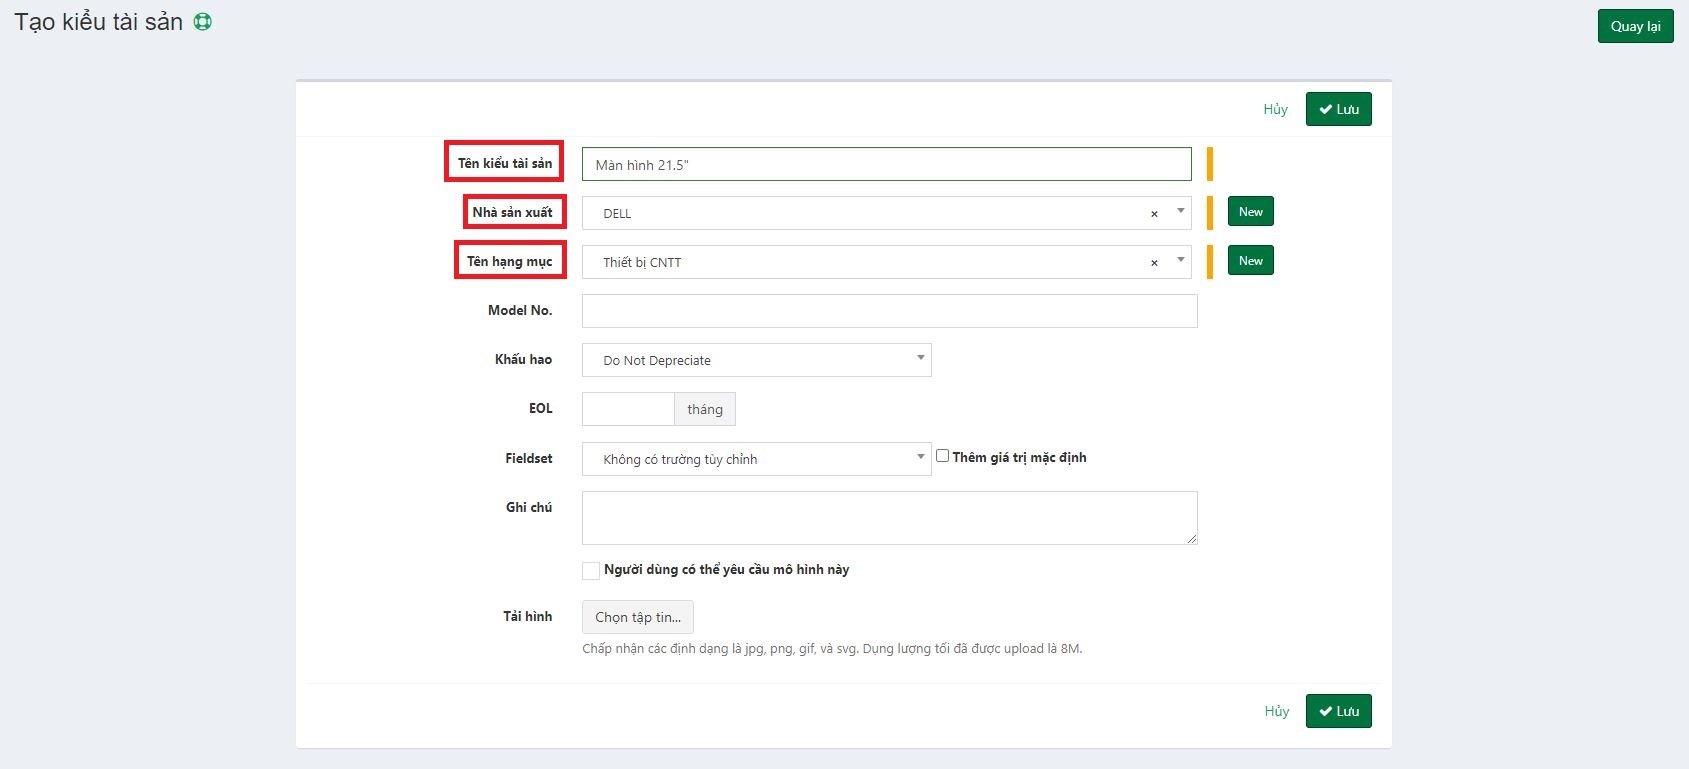Click the bottom Hủy cancel link
Screen dimensions: 1689x769
(x=1276, y=711)
